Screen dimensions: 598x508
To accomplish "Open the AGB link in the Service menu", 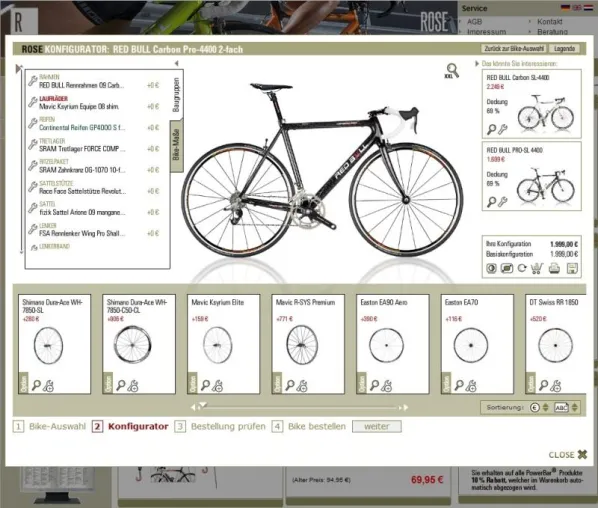I will (x=474, y=21).
